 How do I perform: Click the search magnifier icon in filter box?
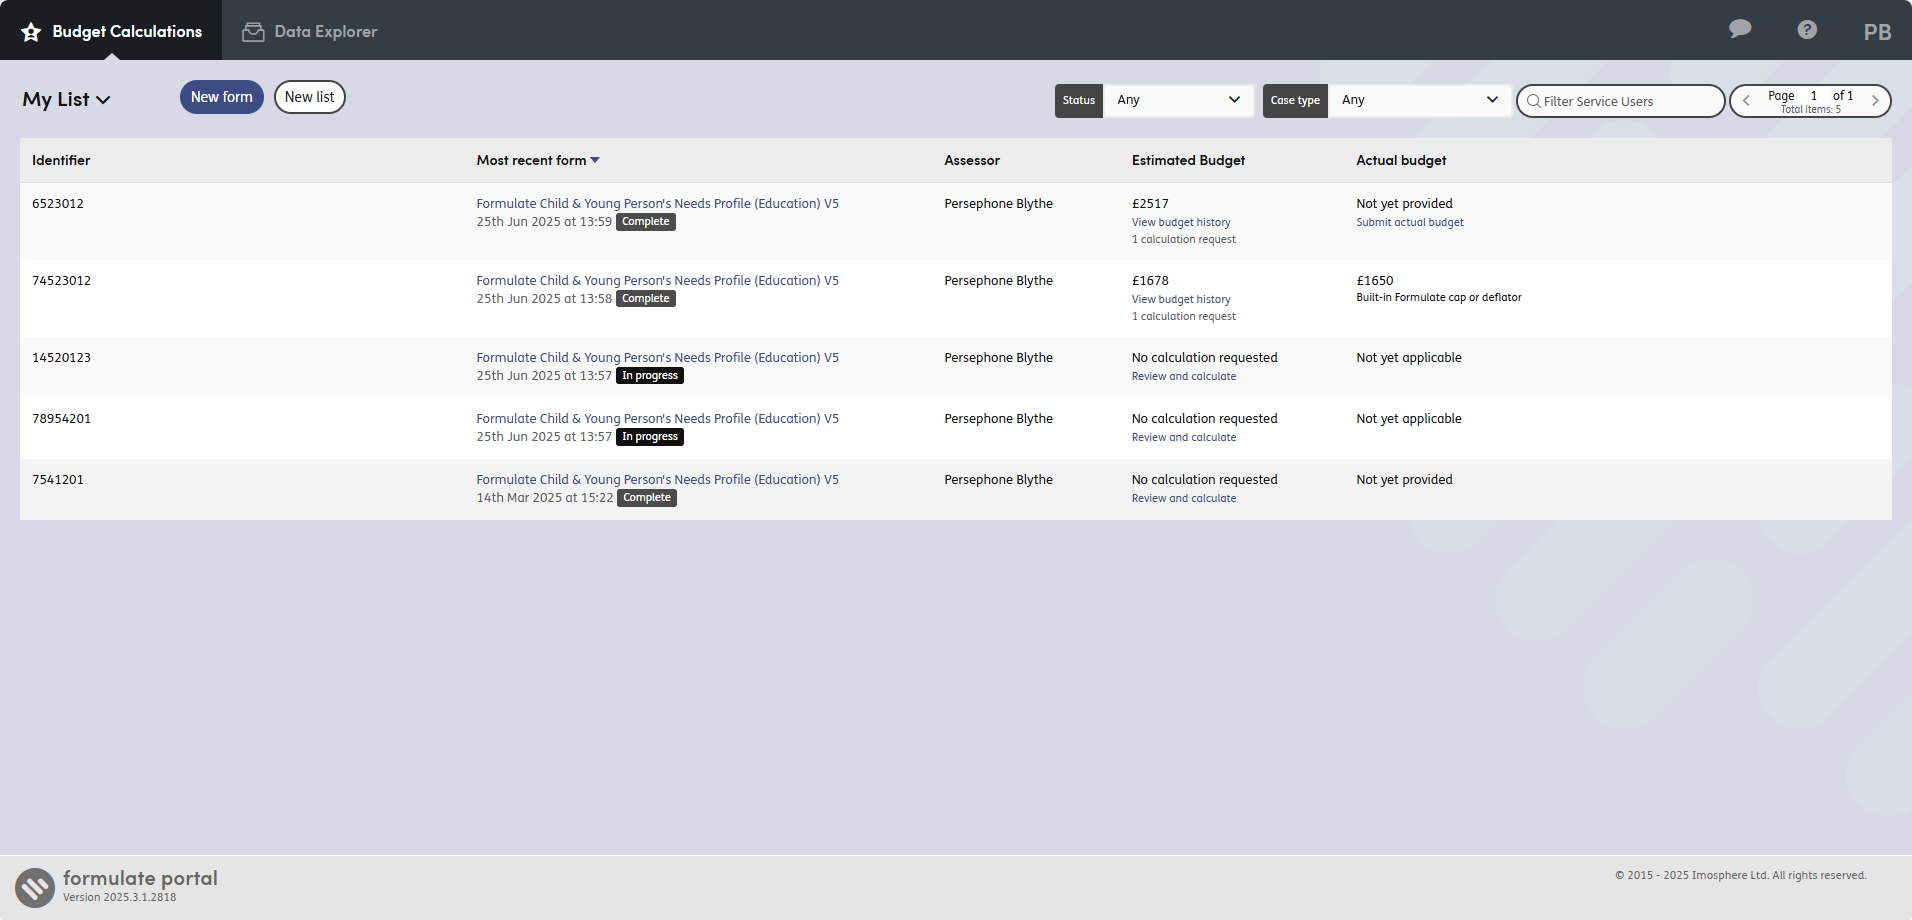pyautogui.click(x=1533, y=101)
